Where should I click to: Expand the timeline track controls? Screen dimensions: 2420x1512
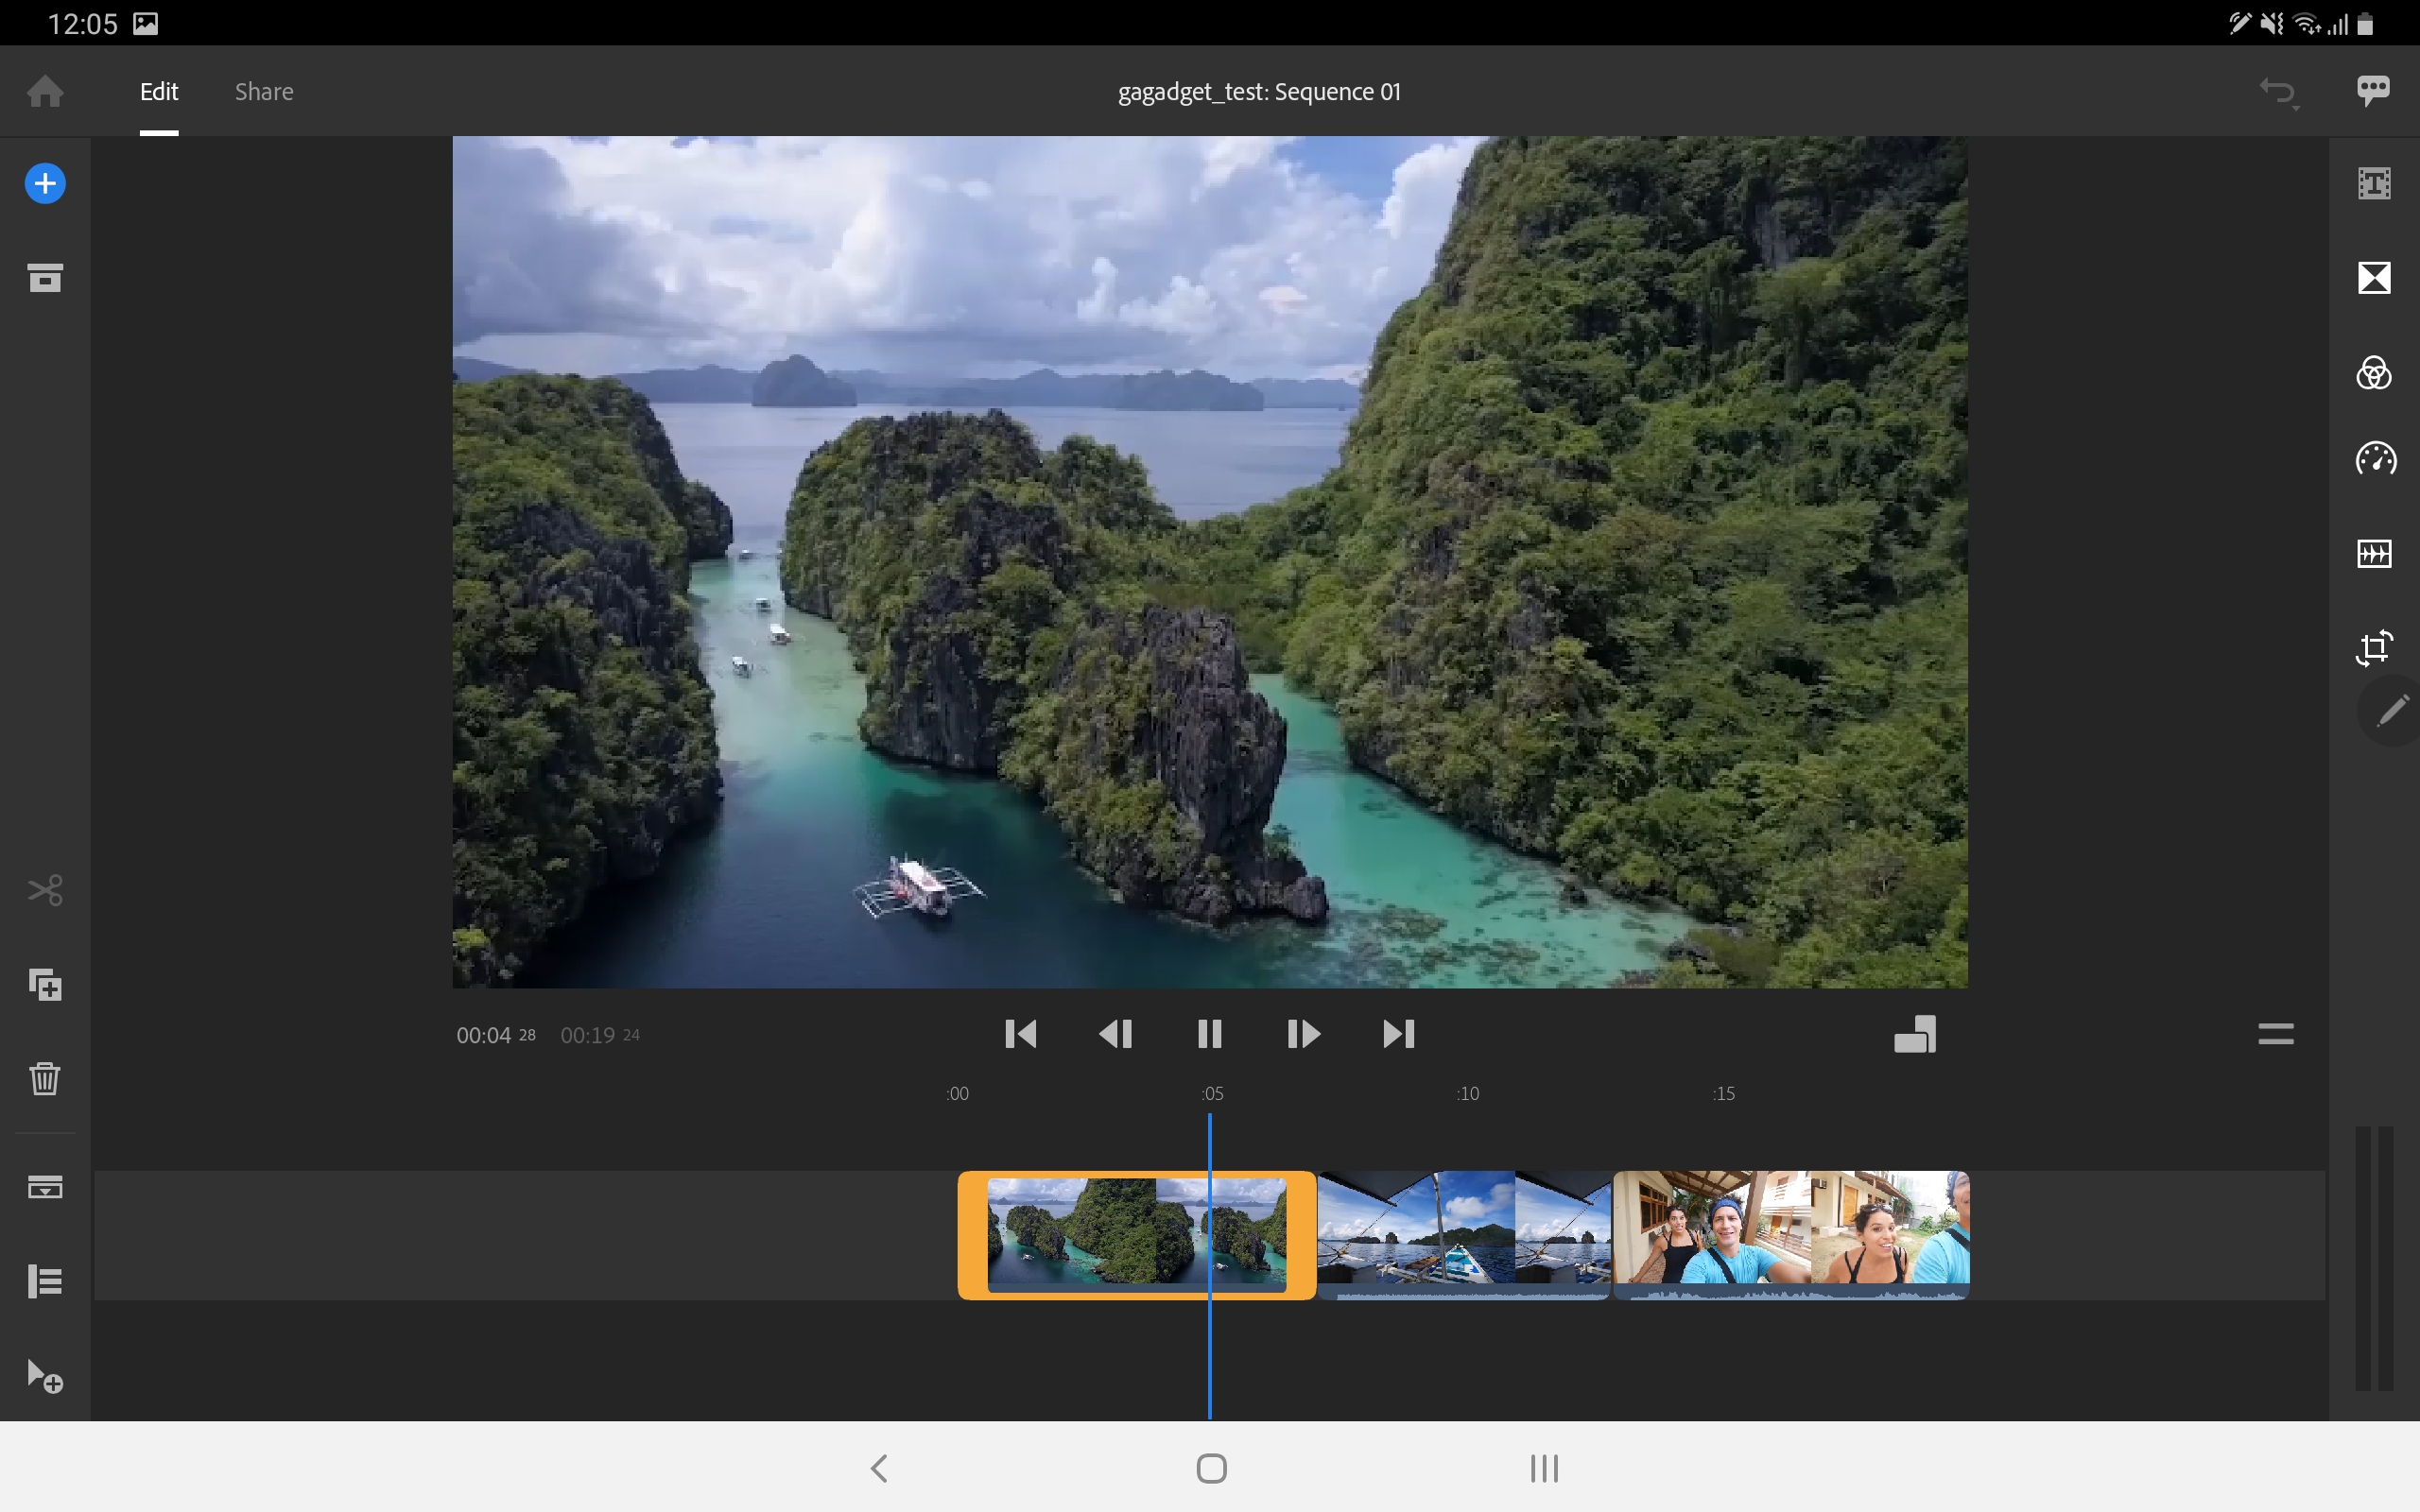45,1281
